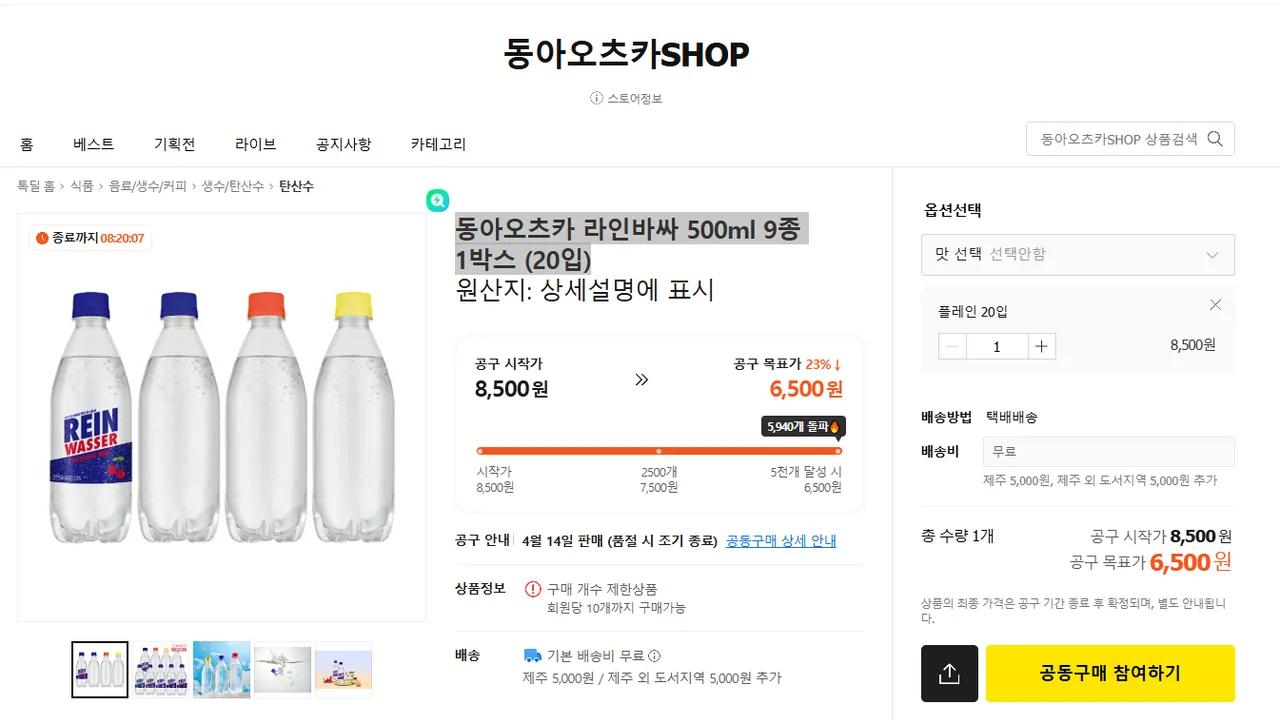The height and width of the screenshot is (720, 1280).
Task: Click the group-buy progress bar
Action: tap(658, 451)
